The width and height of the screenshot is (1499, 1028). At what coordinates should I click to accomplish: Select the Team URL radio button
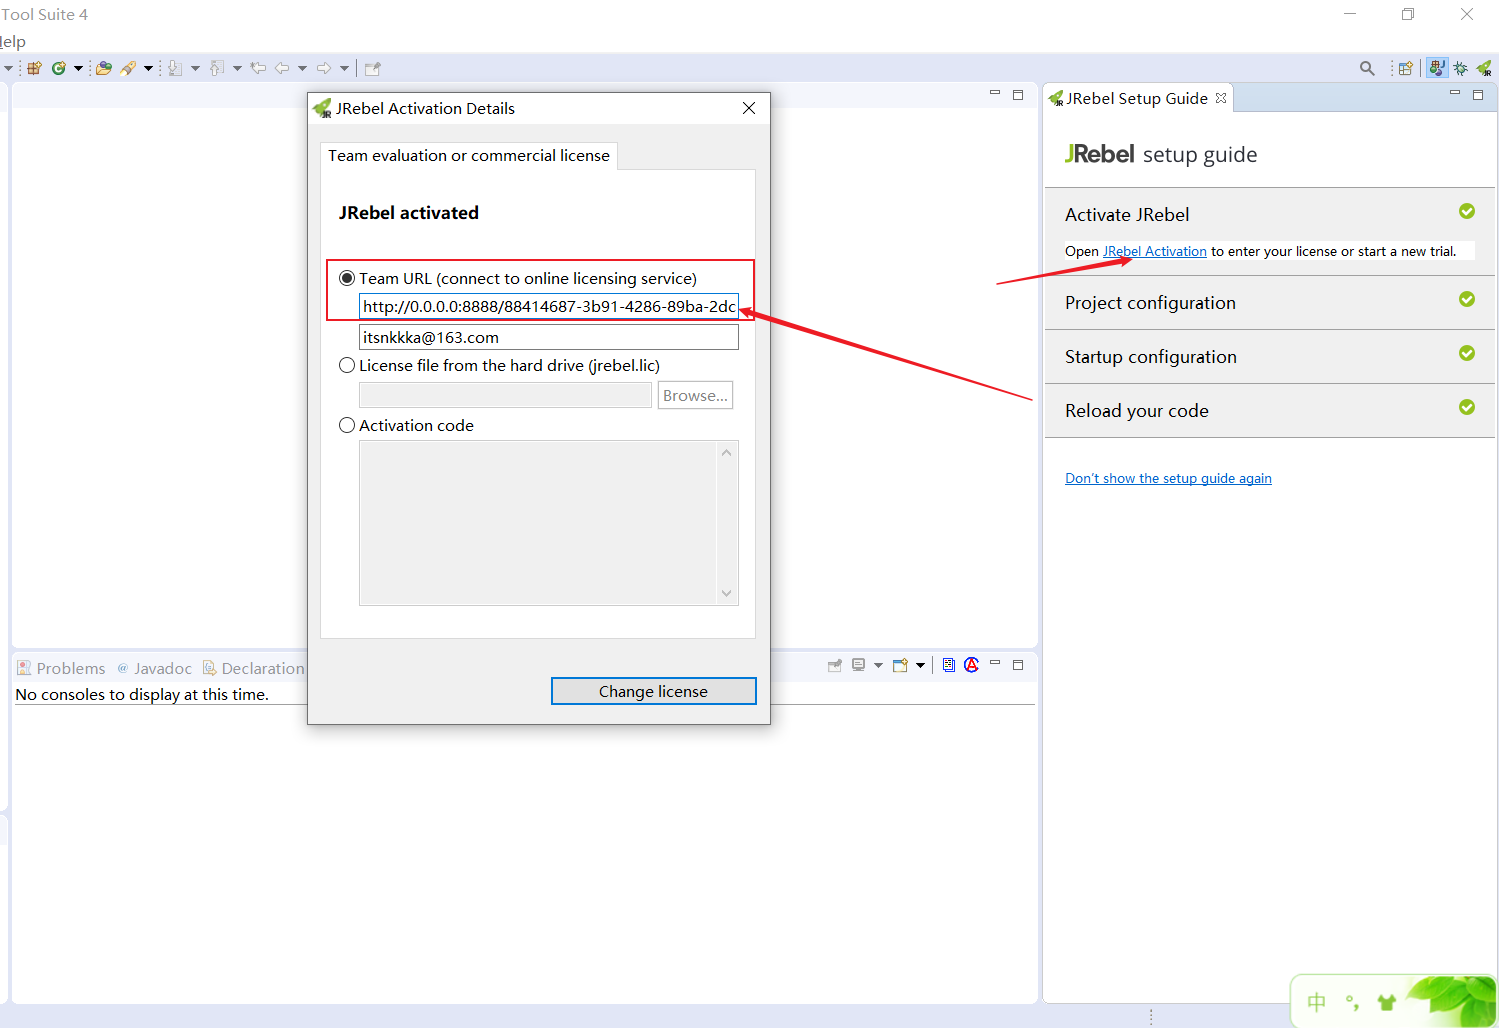[347, 278]
